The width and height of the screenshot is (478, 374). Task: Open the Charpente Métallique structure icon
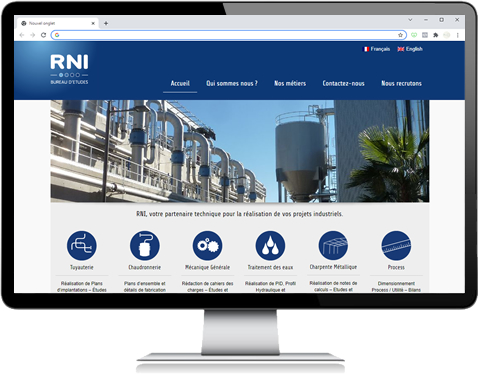333,245
